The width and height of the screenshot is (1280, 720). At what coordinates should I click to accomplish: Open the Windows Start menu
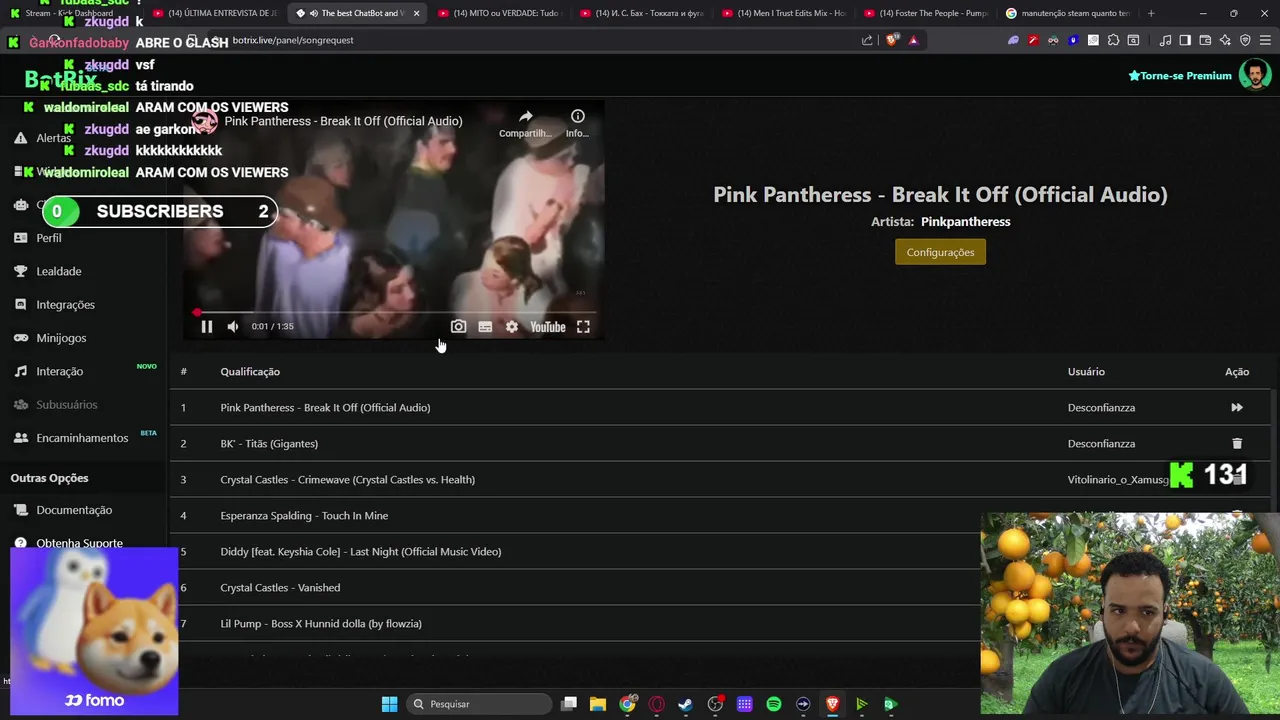[389, 704]
